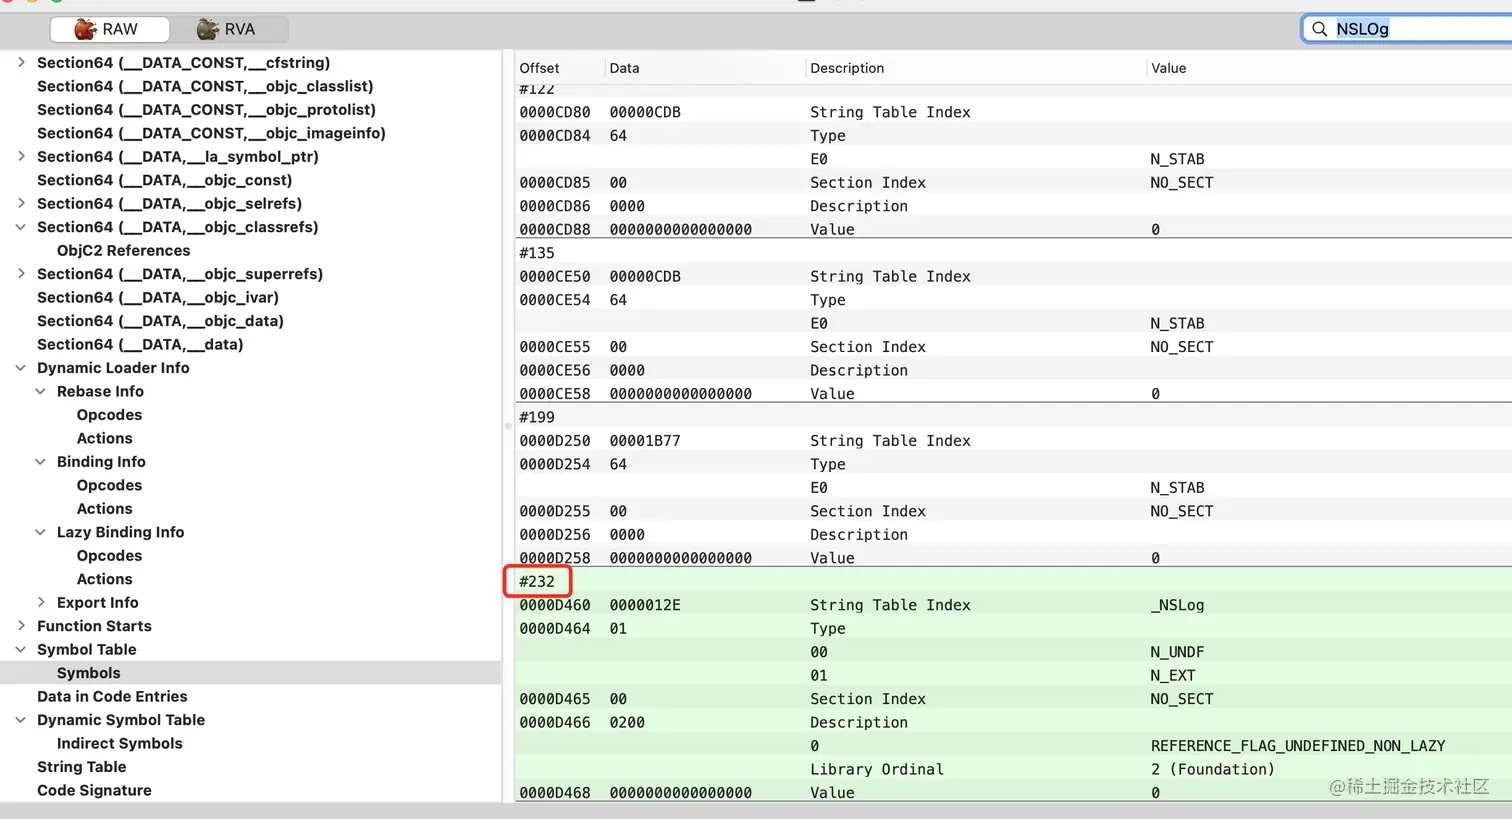Select row at offset 0000D250

pyautogui.click(x=1013, y=440)
